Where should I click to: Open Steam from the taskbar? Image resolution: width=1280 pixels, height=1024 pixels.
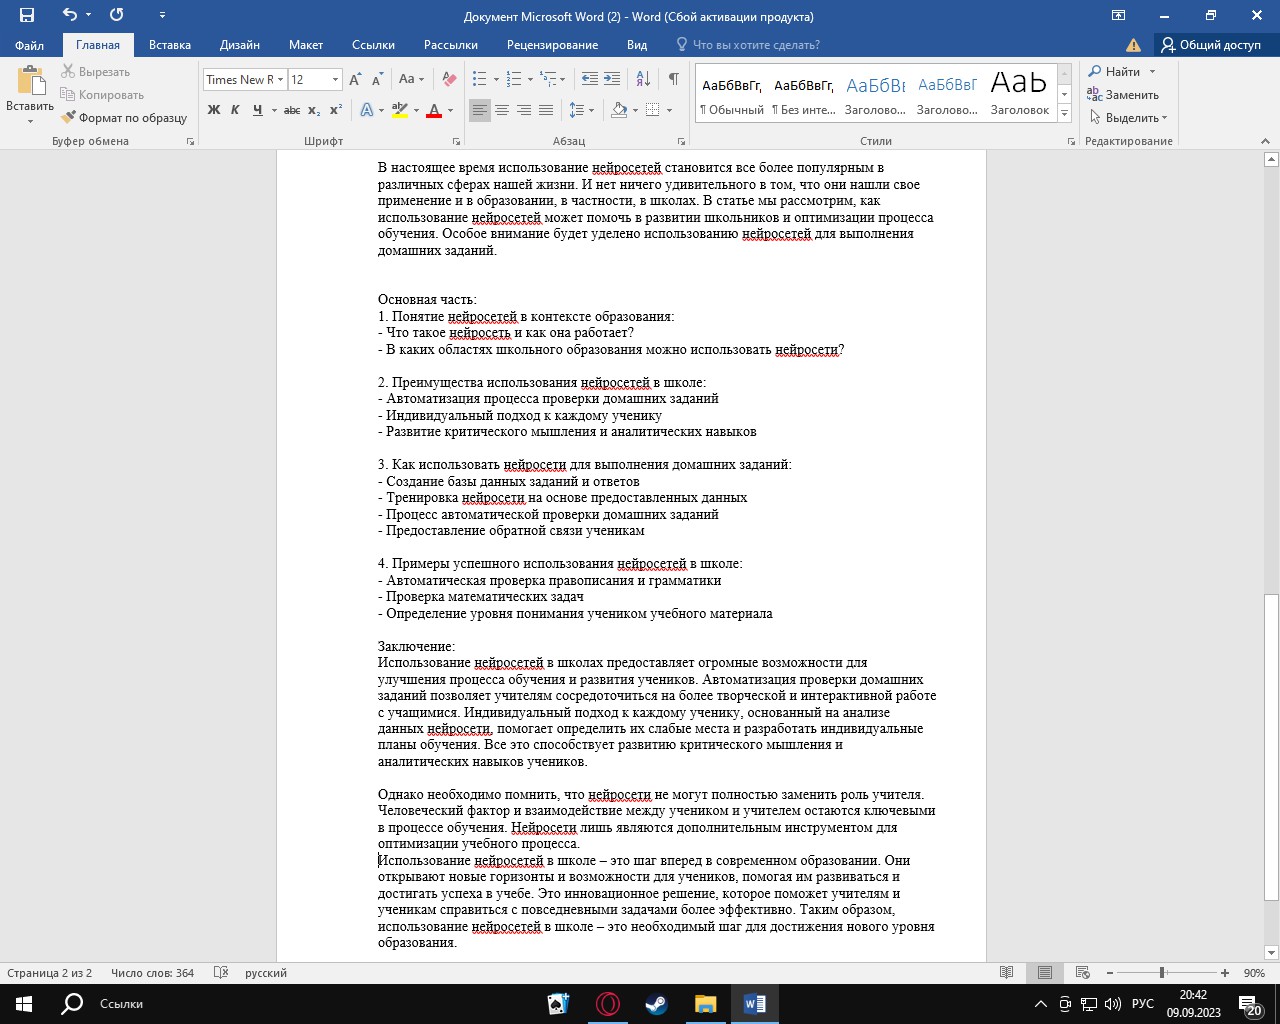click(657, 1004)
